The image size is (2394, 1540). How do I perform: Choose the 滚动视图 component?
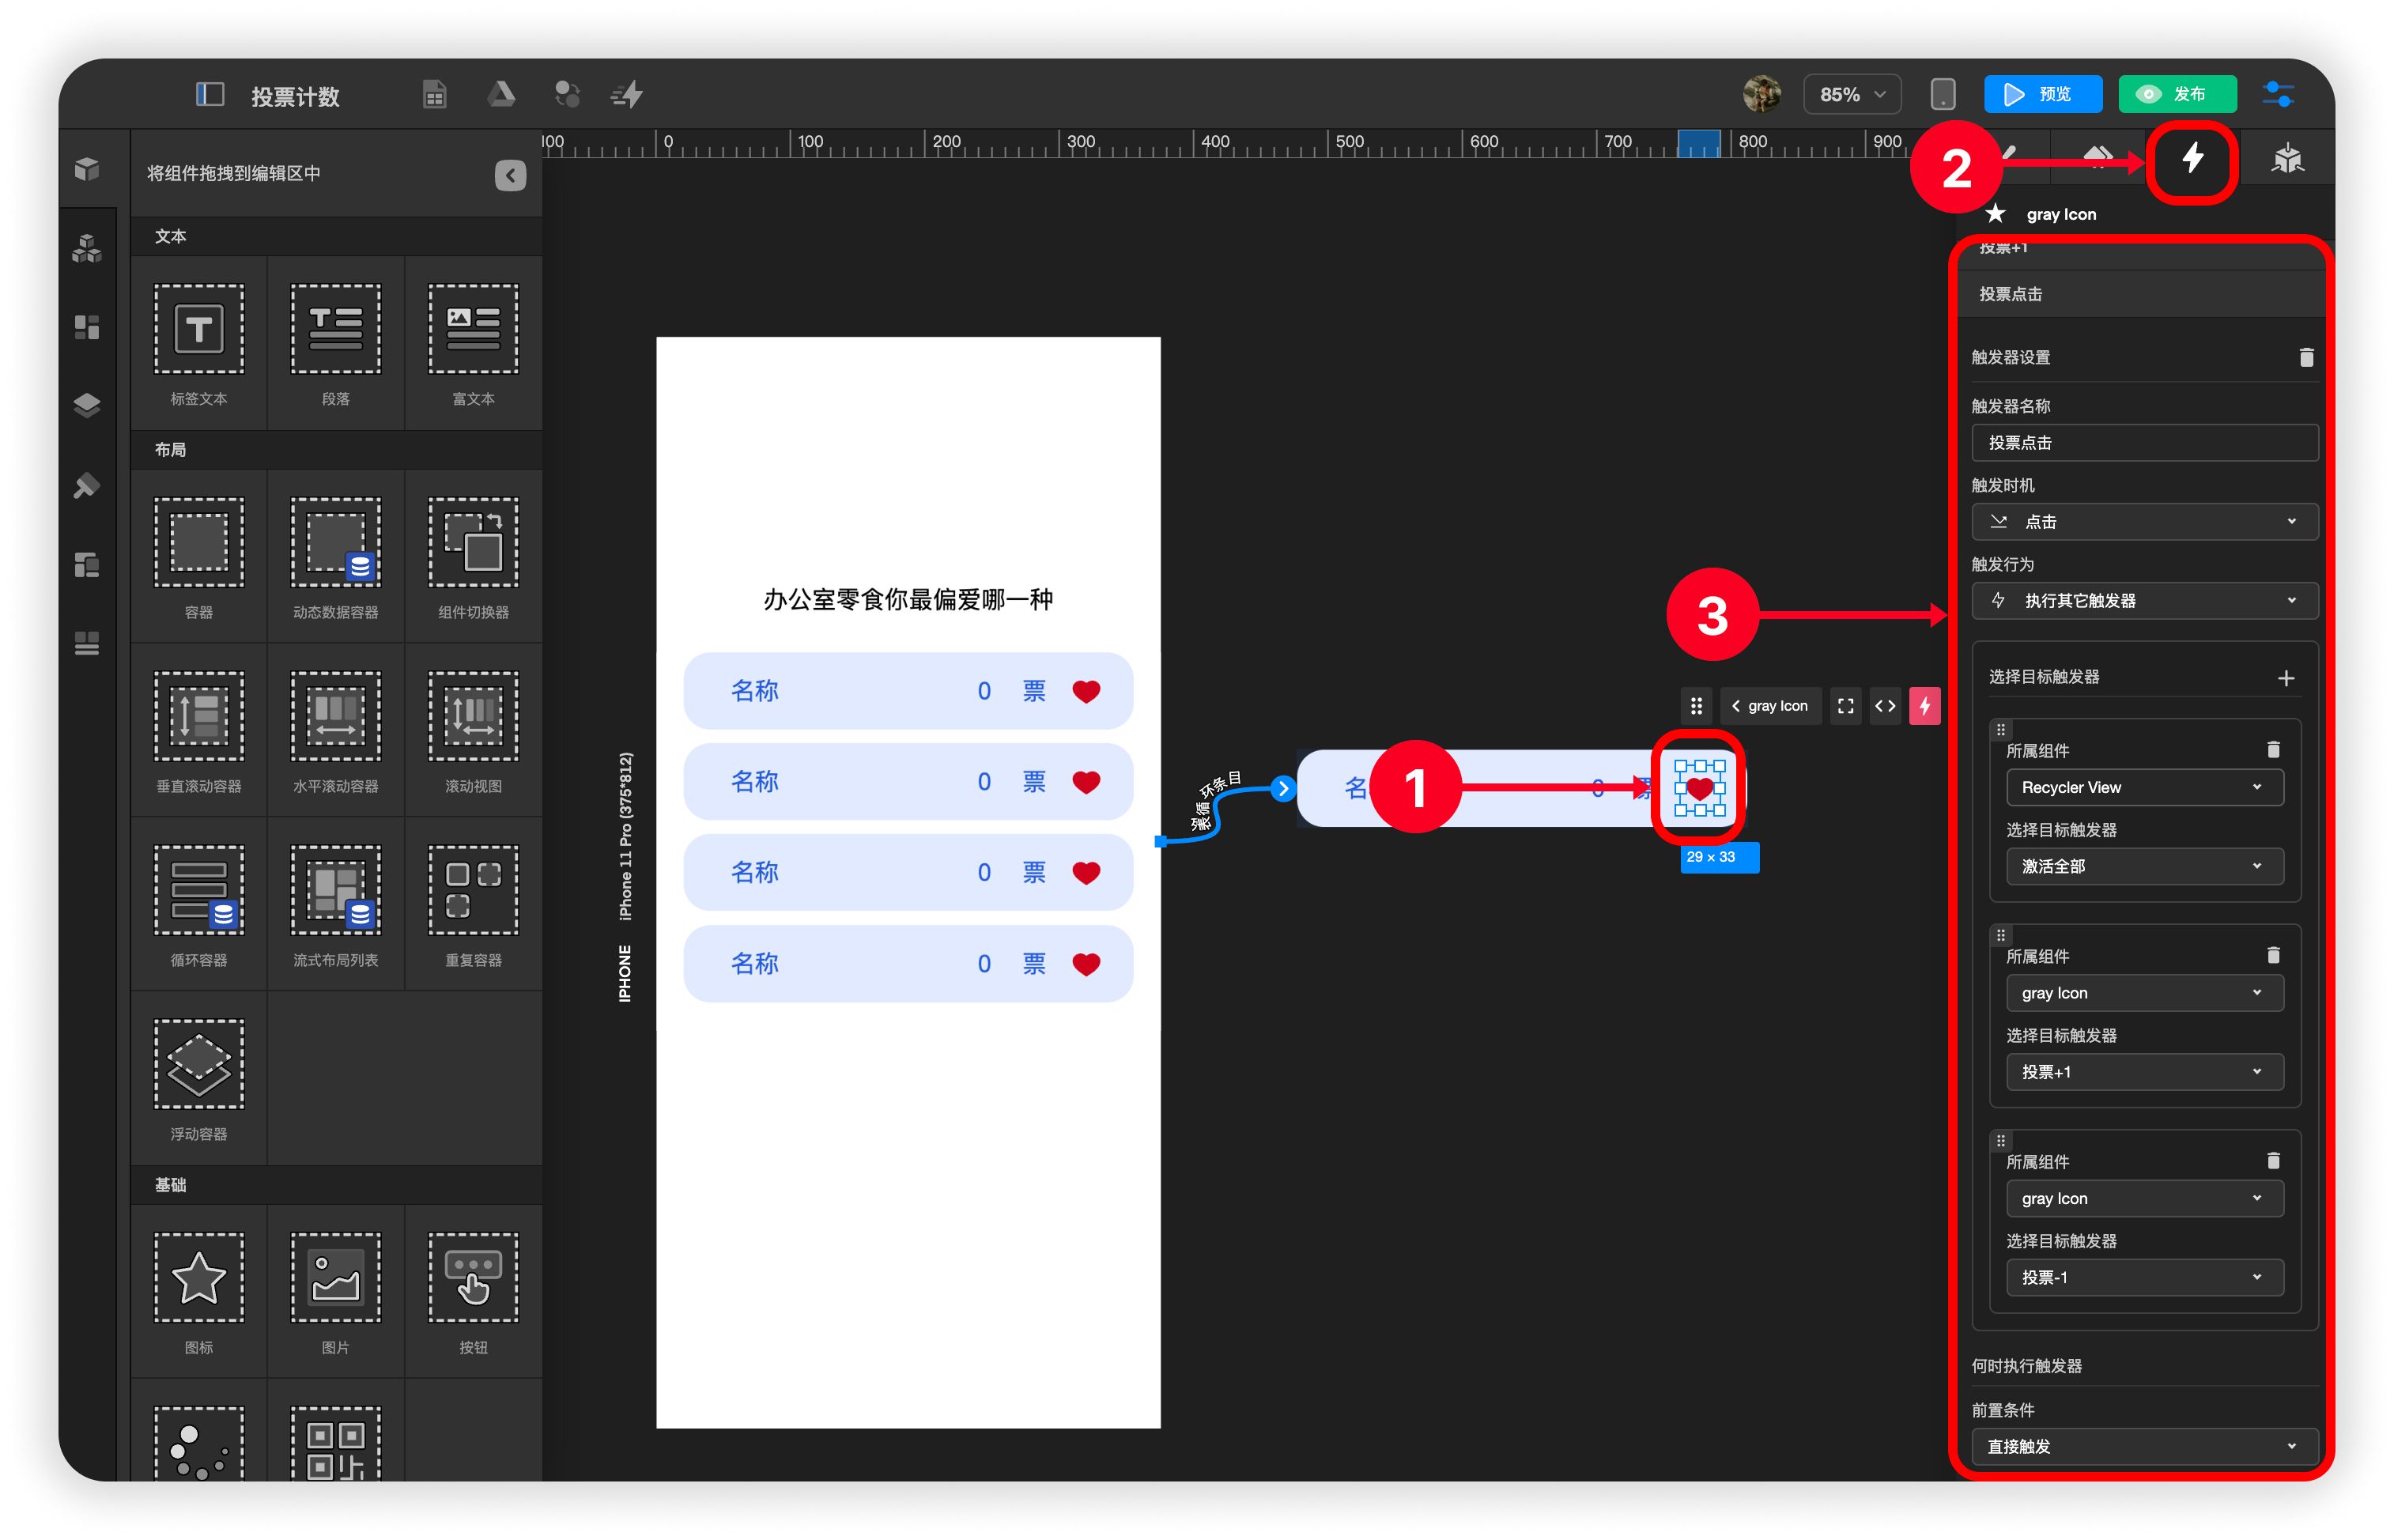point(473,731)
